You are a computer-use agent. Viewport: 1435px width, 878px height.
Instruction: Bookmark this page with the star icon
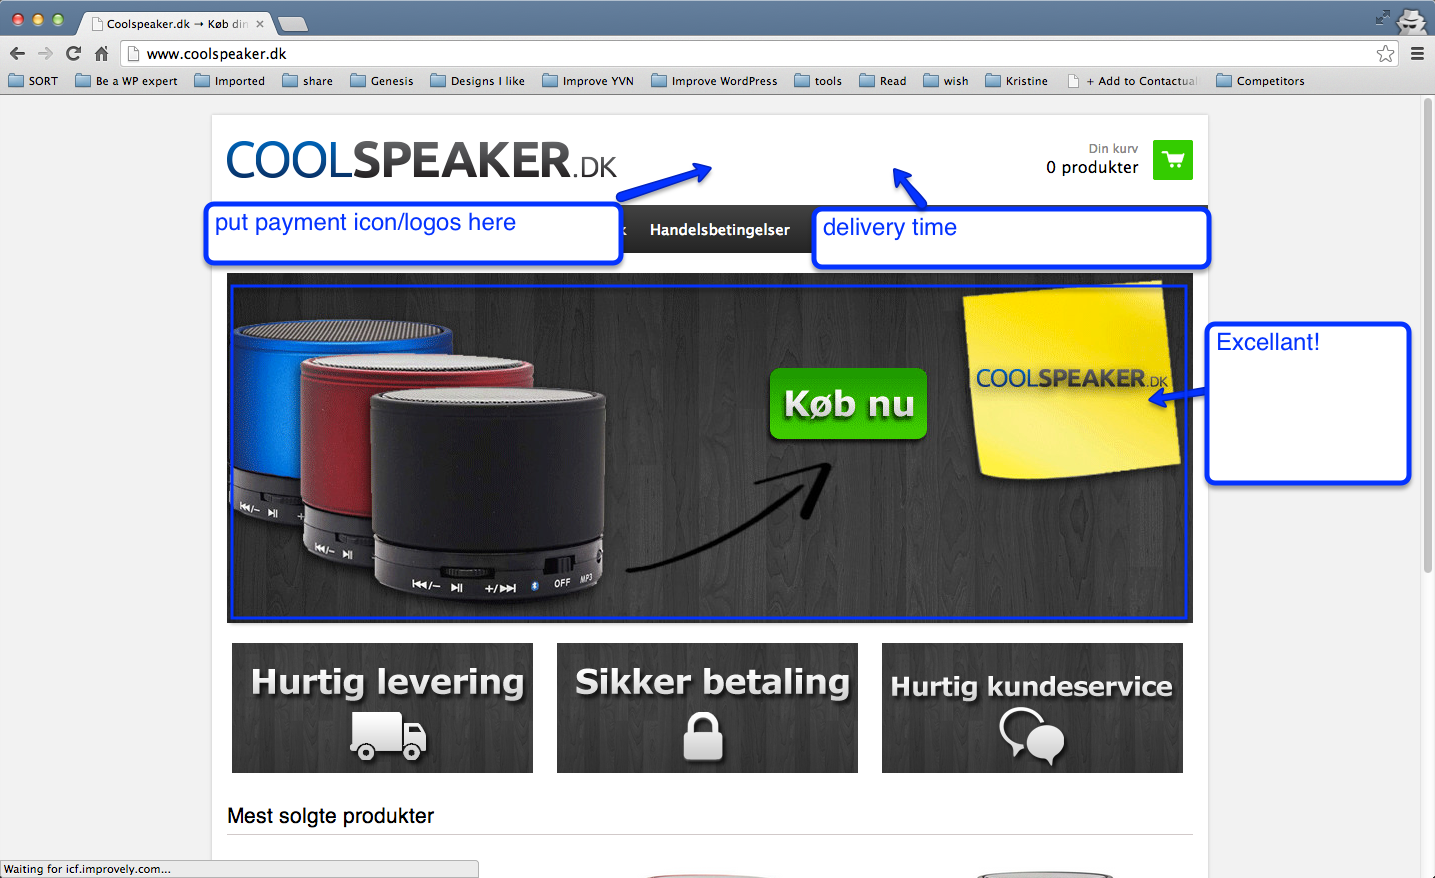[1385, 54]
